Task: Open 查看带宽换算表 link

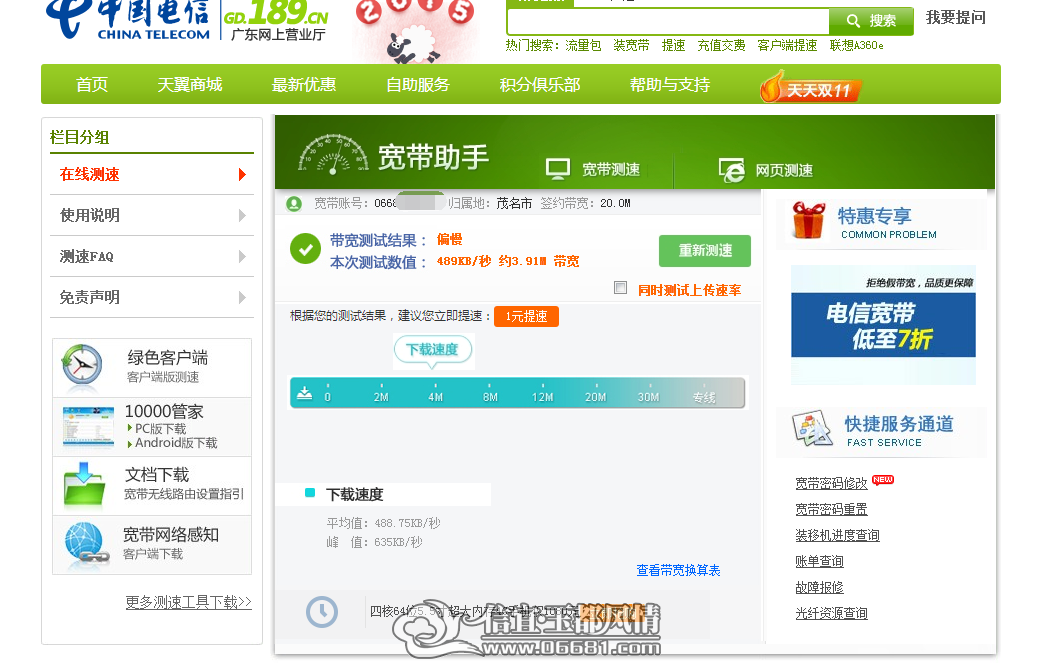Action: (678, 570)
